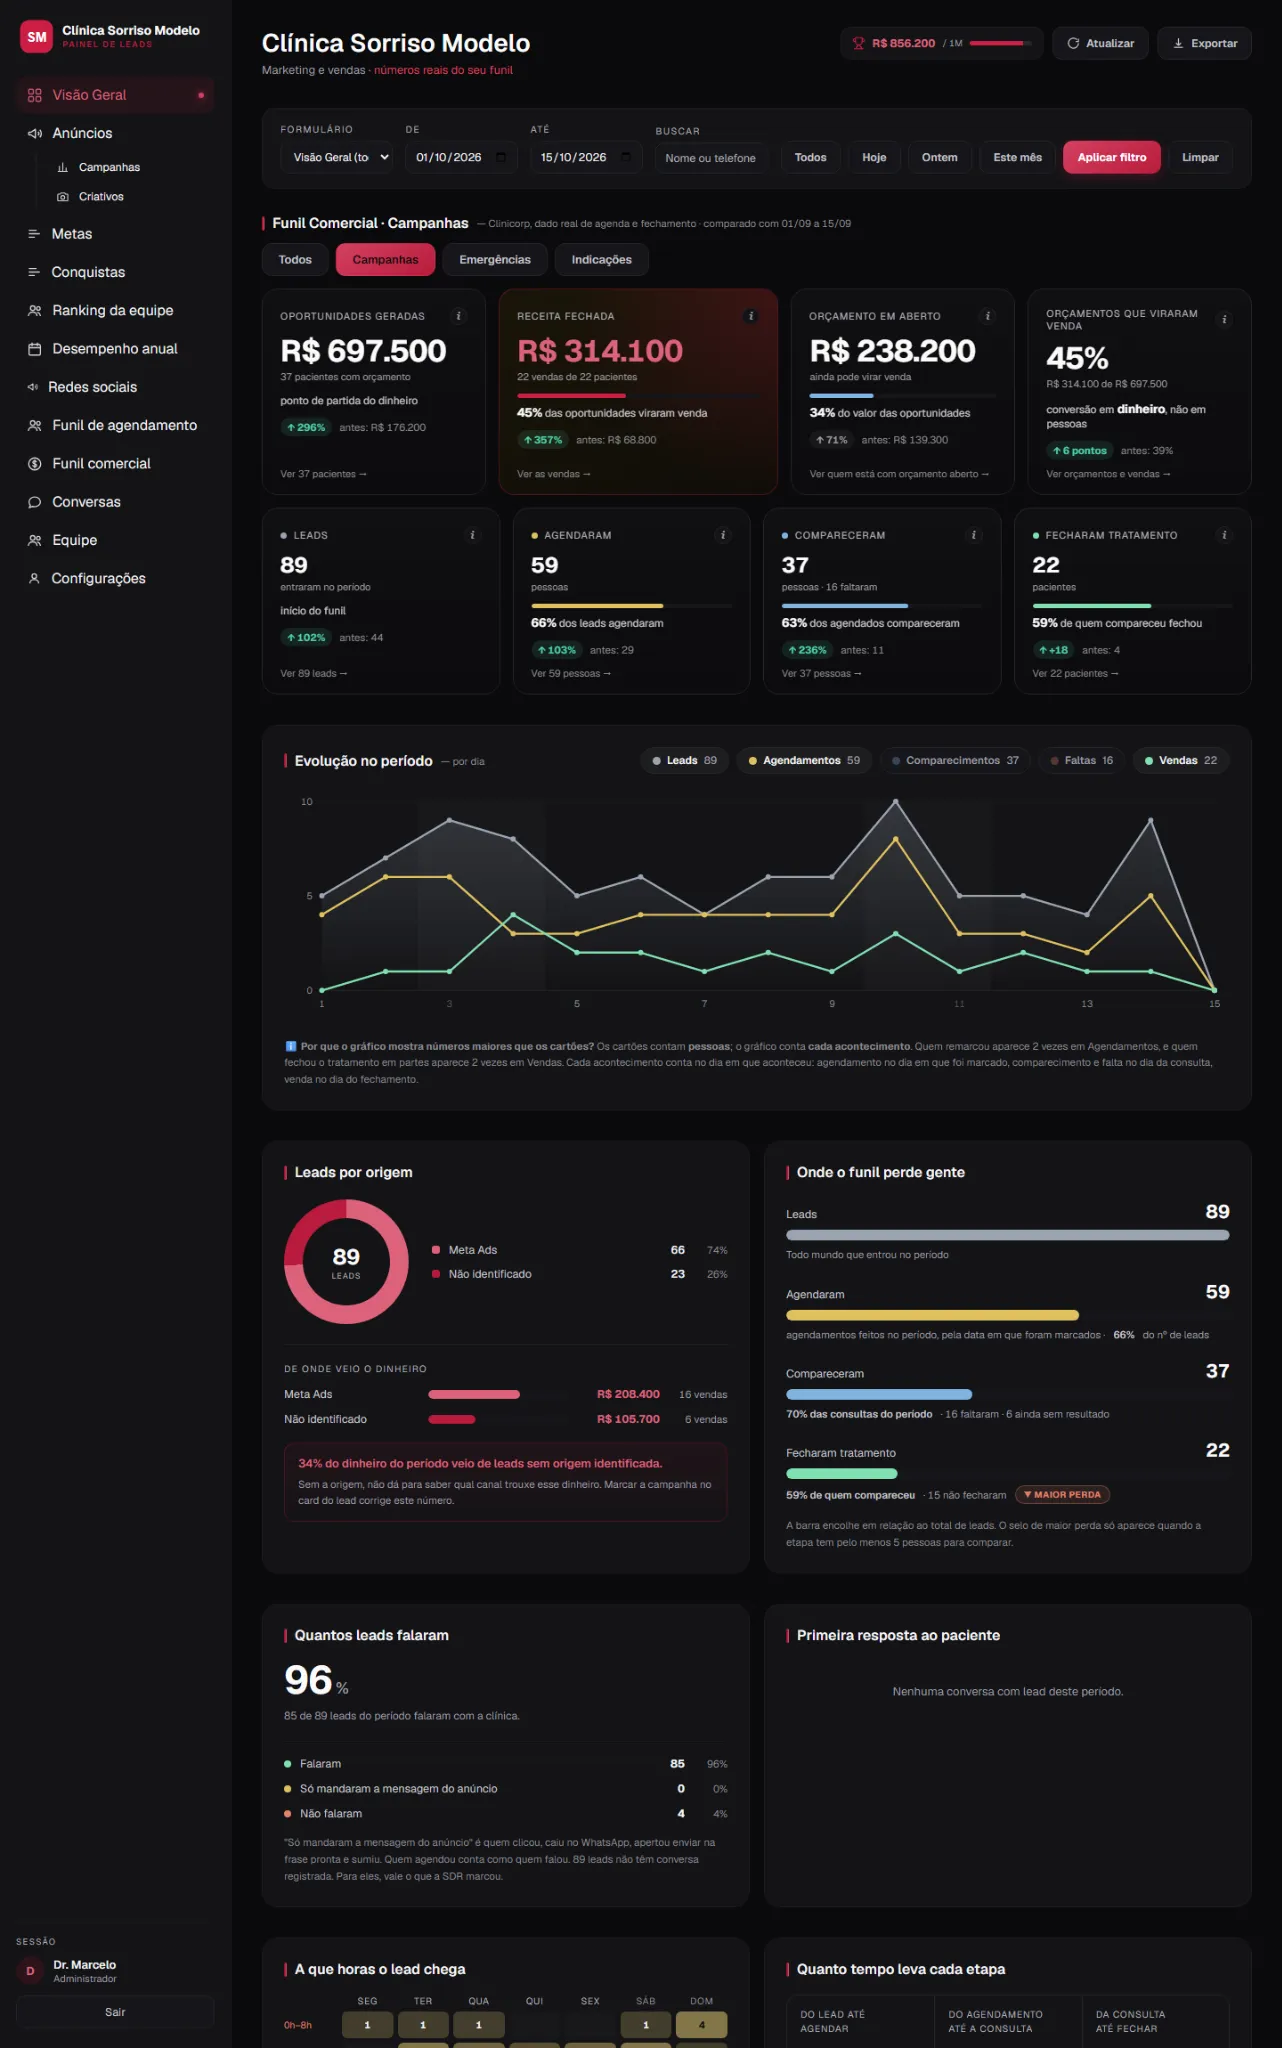The height and width of the screenshot is (2048, 1282).
Task: Select the Campanhas funnel tab
Action: point(385,260)
